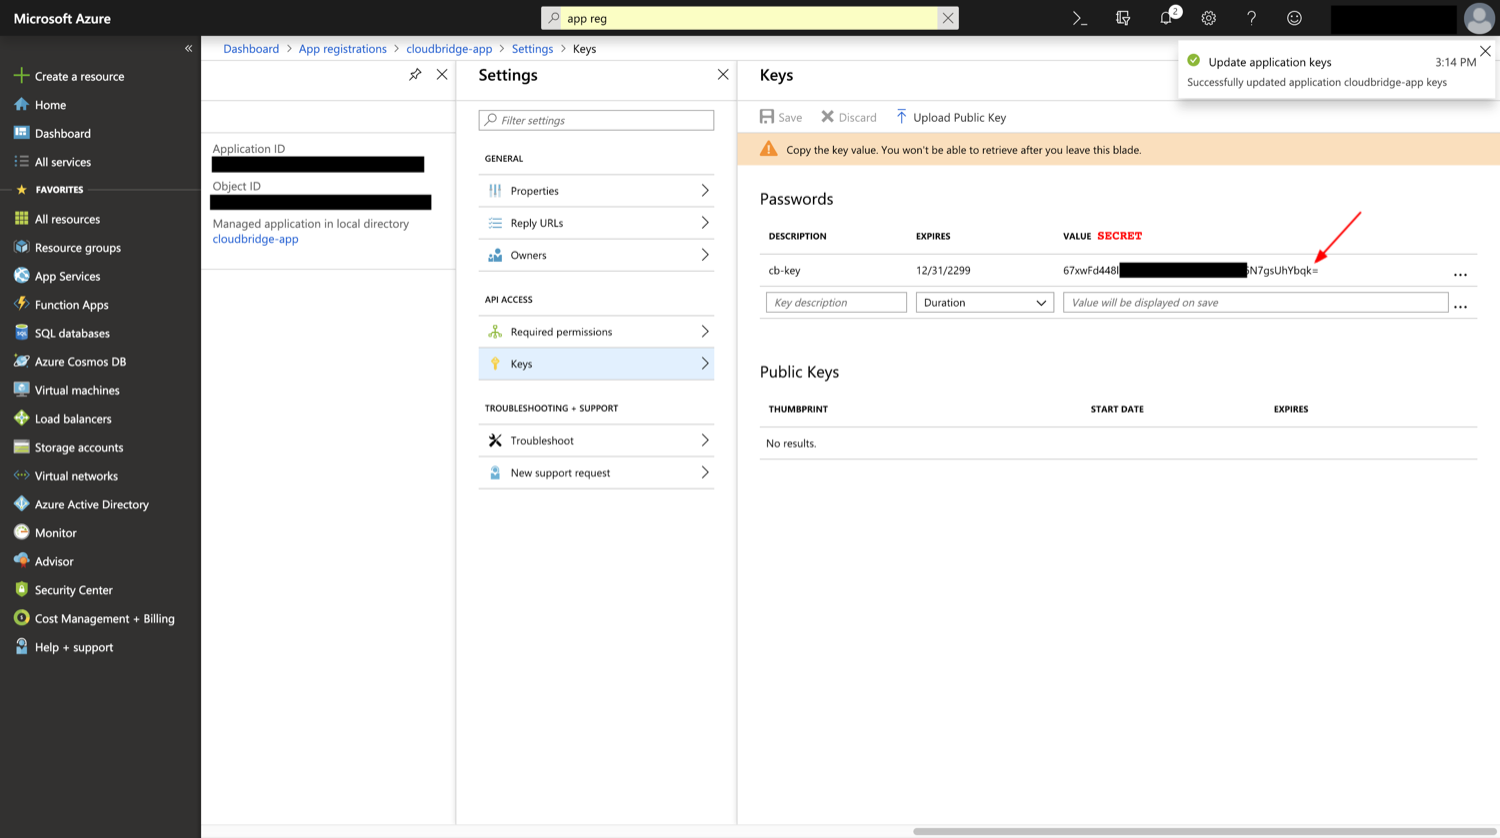Screen dimensions: 1500x838
Task: Click App registrations breadcrumb
Action: (x=343, y=48)
